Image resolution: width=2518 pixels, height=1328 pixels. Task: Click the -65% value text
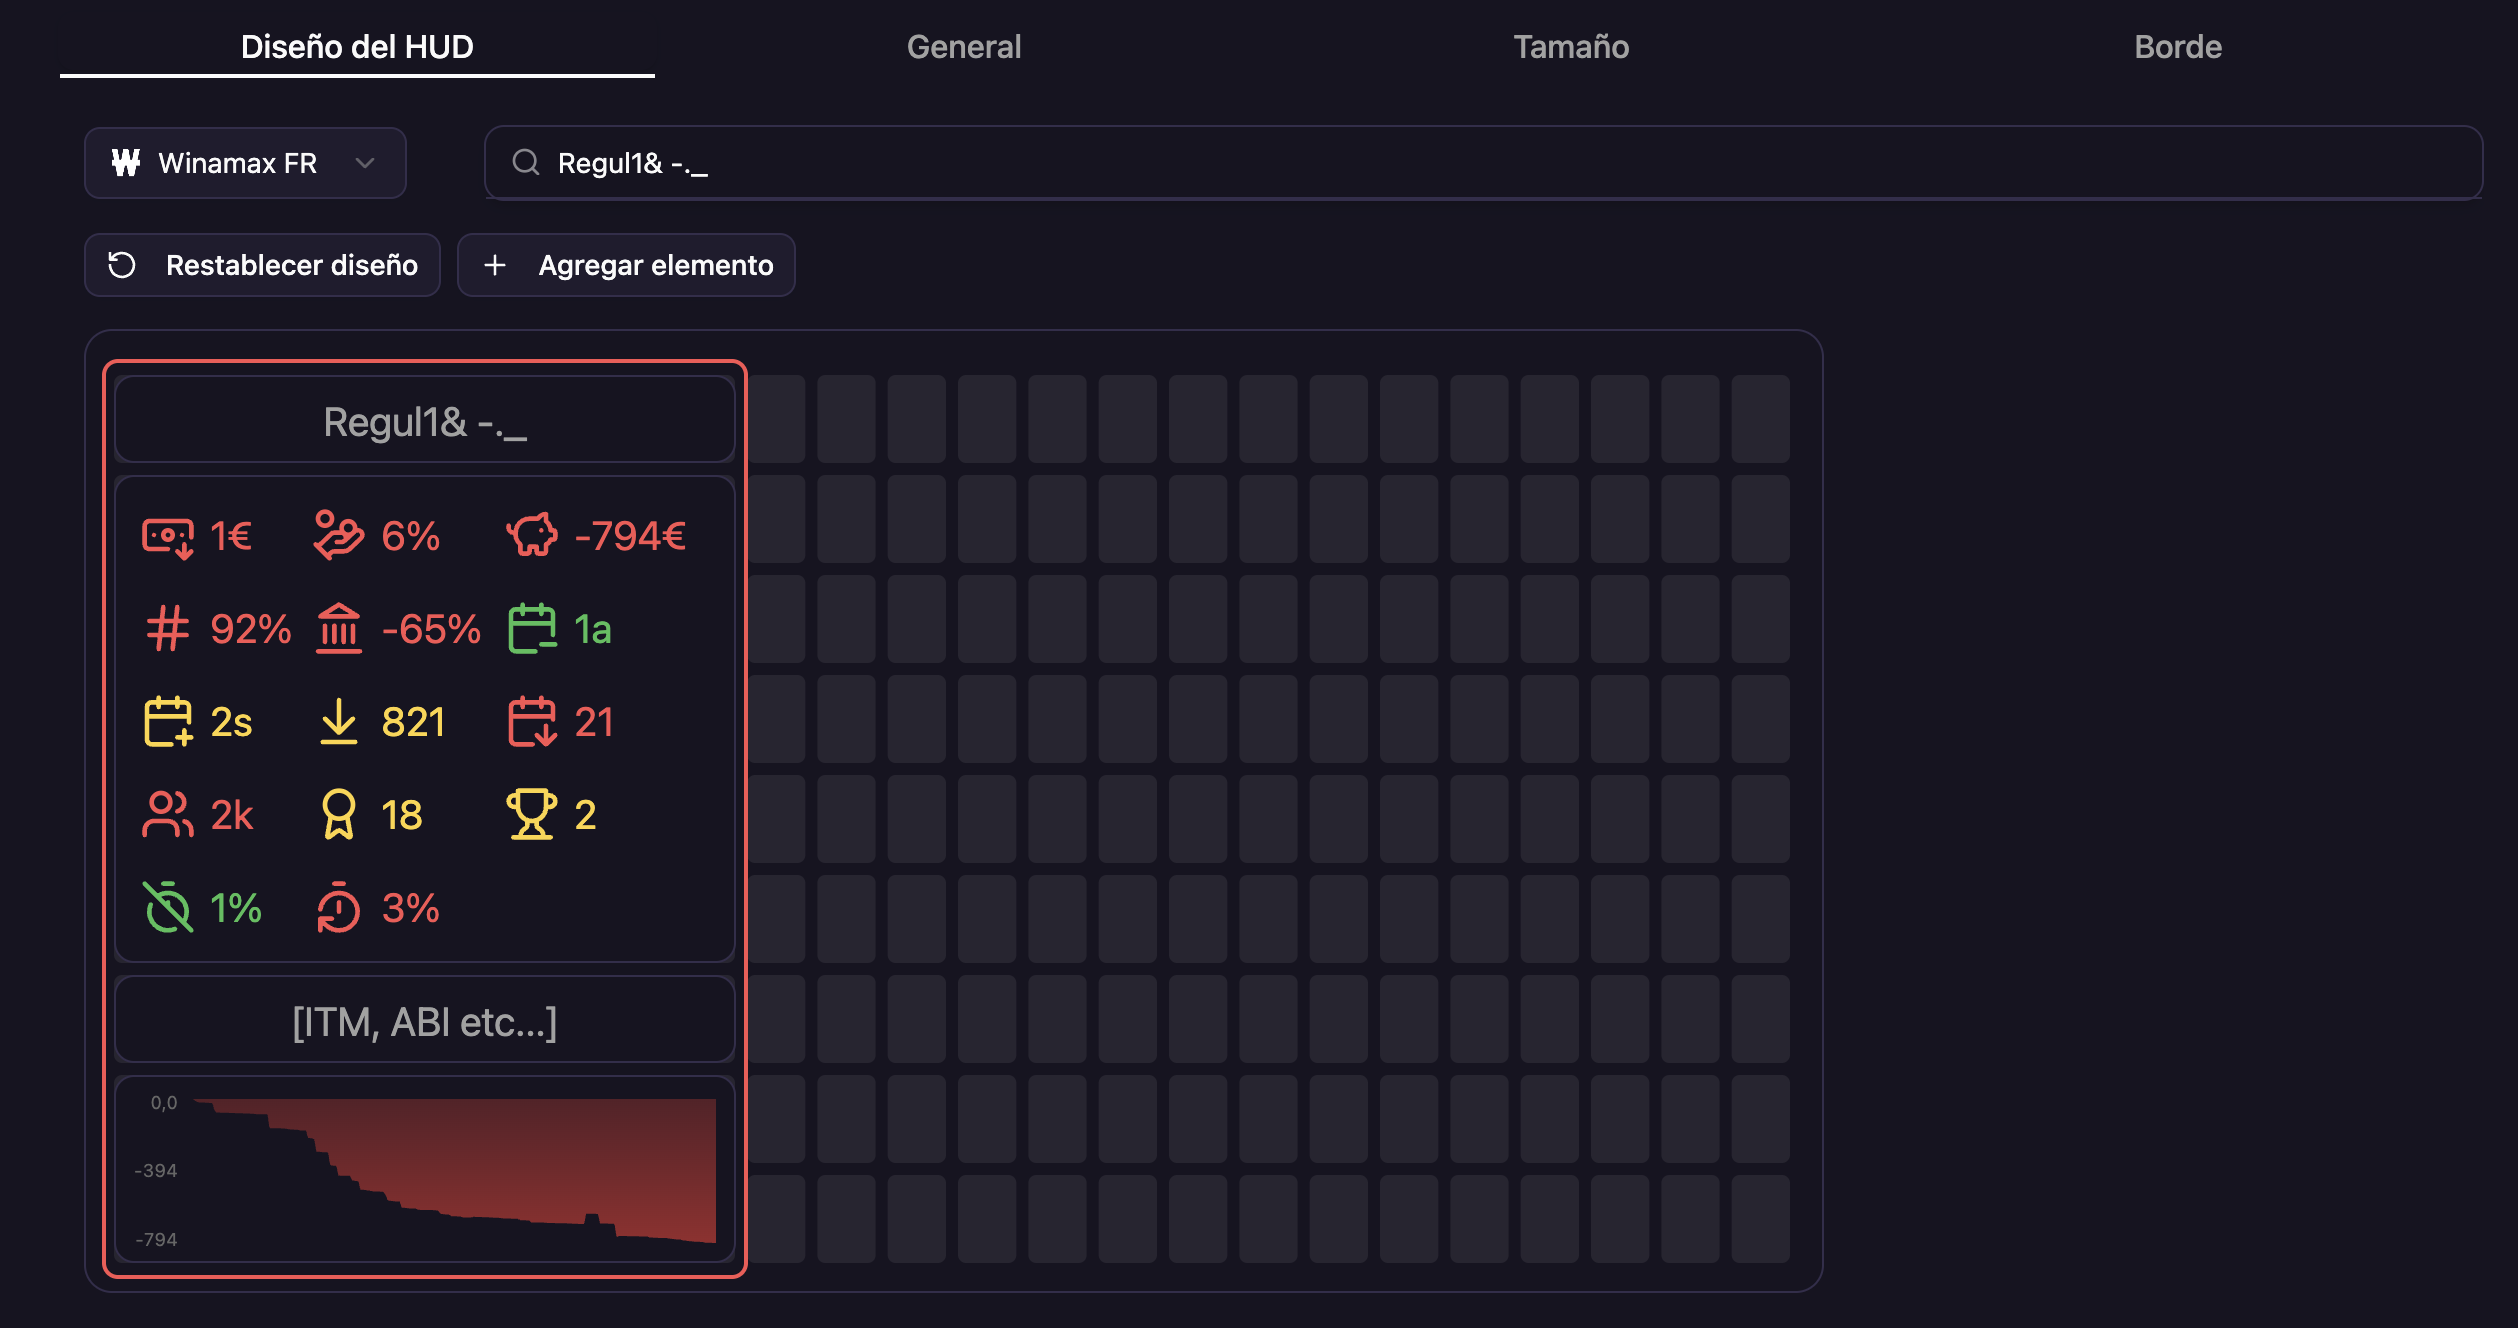(431, 630)
